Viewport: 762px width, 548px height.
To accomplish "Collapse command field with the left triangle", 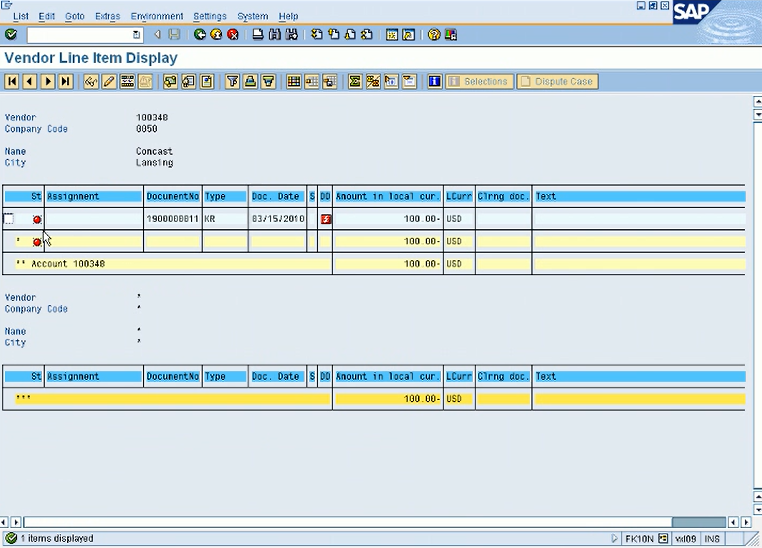I will point(157,34).
